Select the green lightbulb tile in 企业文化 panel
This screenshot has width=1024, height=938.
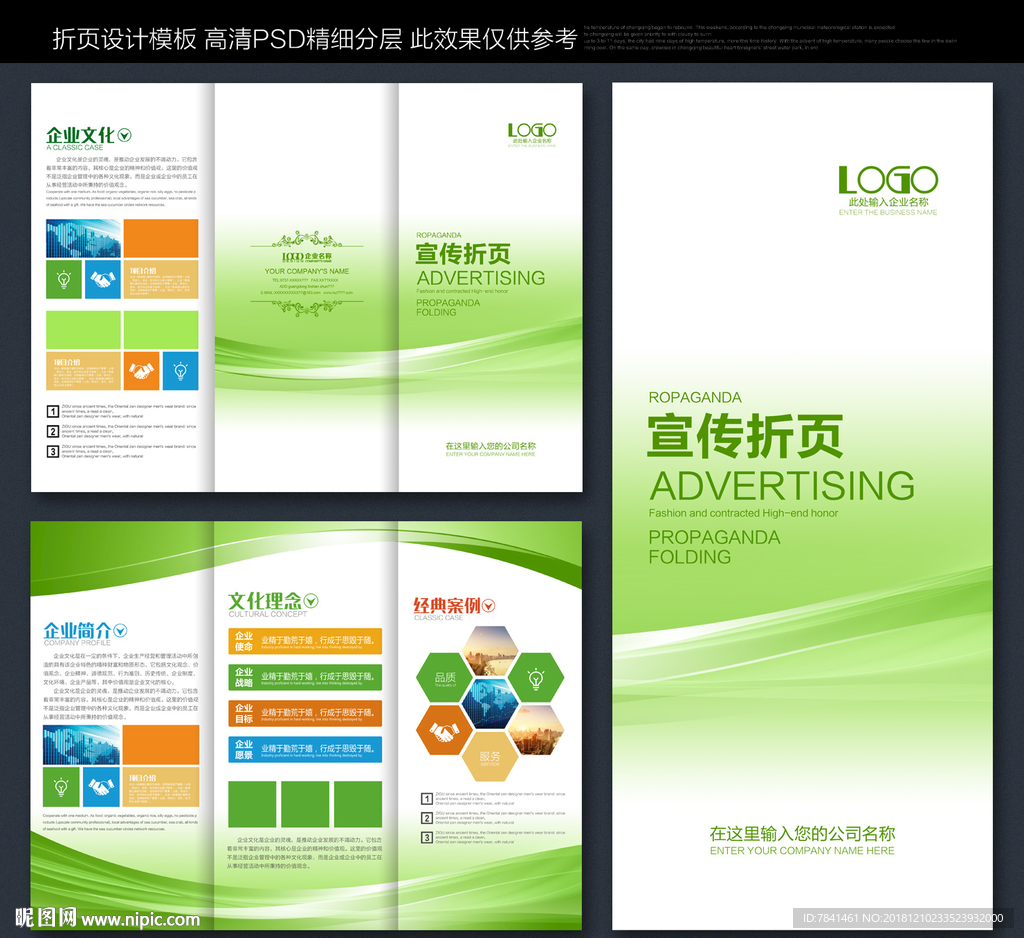point(64,280)
